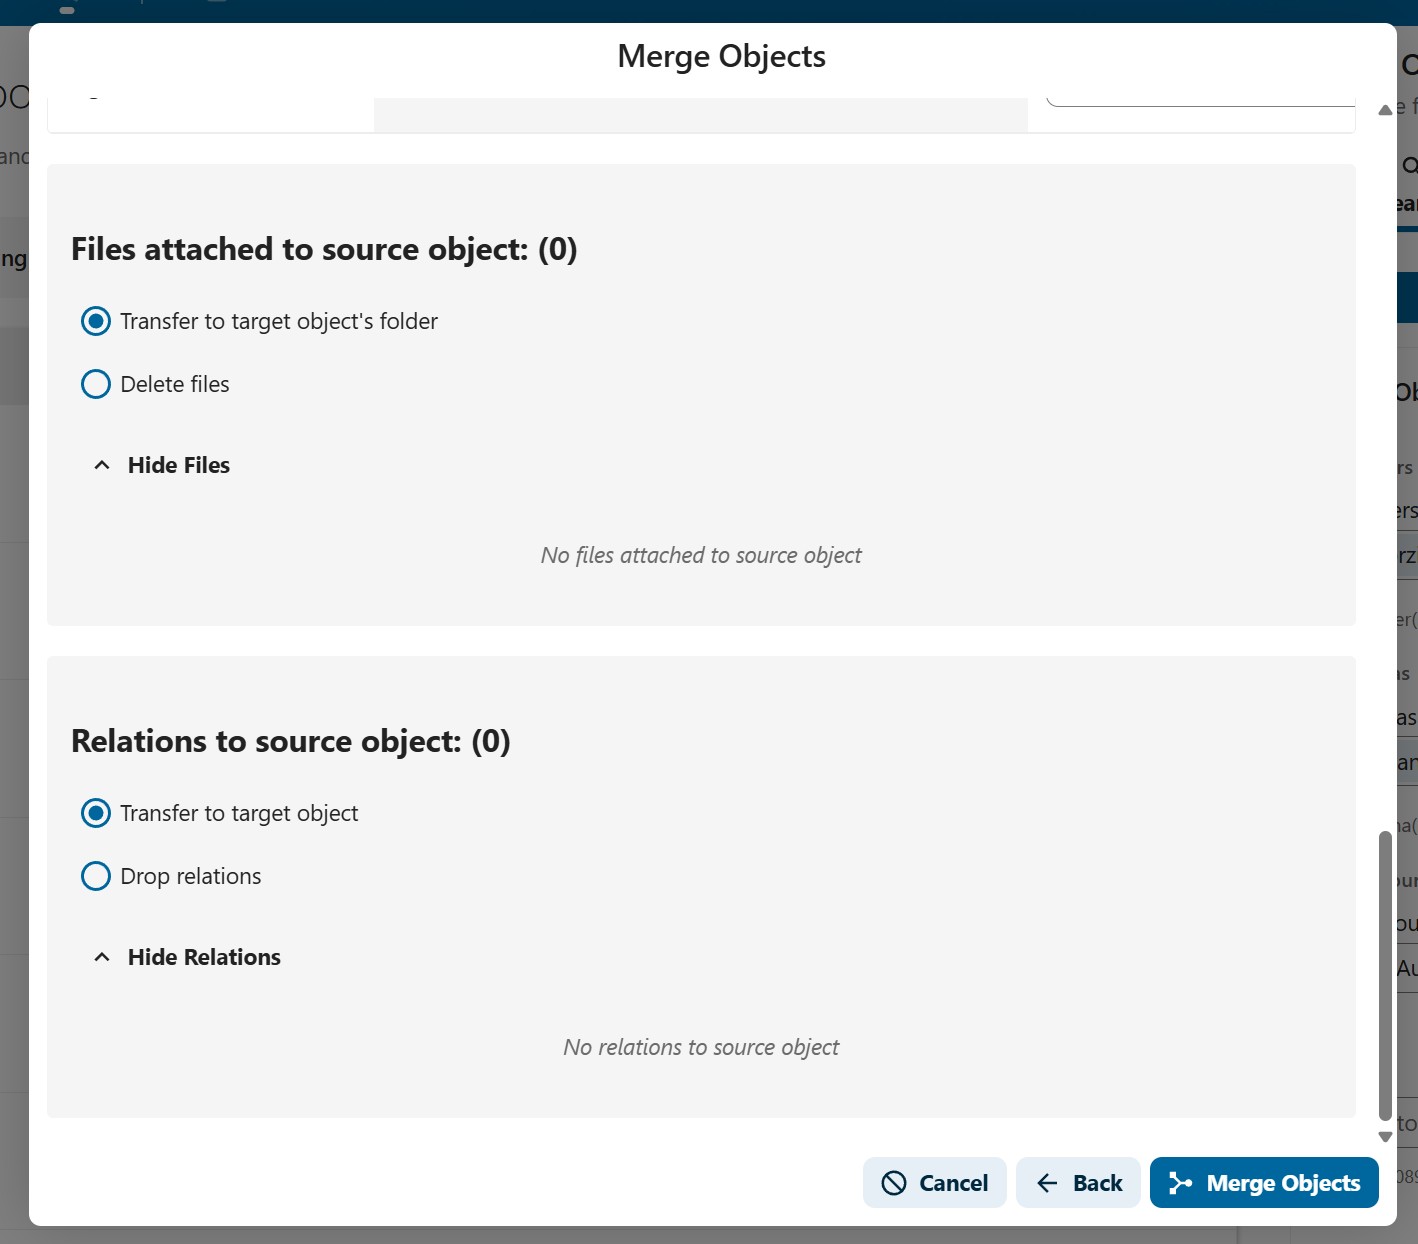Click the scrollbar's down arrow

(x=1385, y=1137)
